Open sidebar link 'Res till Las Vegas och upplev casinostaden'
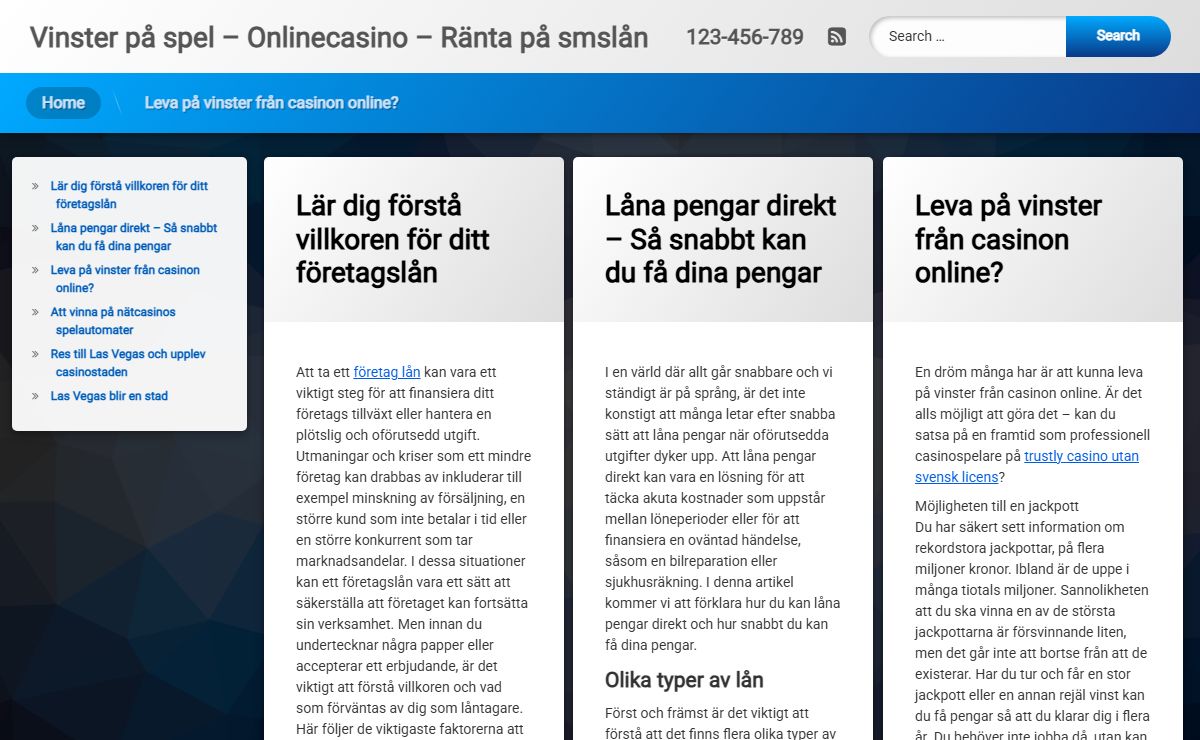This screenshot has width=1200, height=740. tap(128, 363)
